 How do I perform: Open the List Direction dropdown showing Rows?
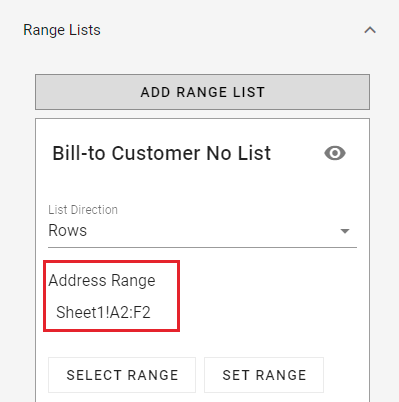click(x=202, y=231)
